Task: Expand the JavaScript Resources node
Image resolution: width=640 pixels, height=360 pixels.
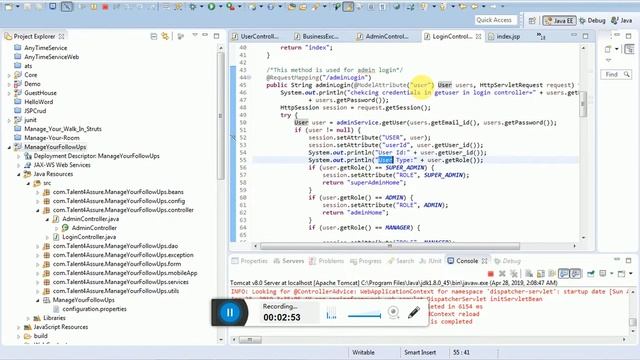Action: coord(19,327)
